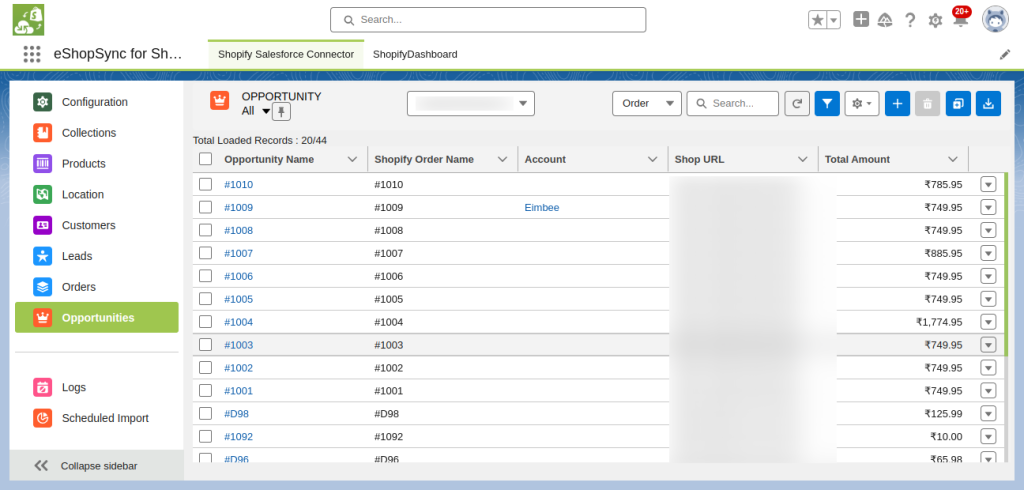Viewport: 1024px width, 490px height.
Task: Click the Guidance Center trailhead icon
Action: [885, 20]
